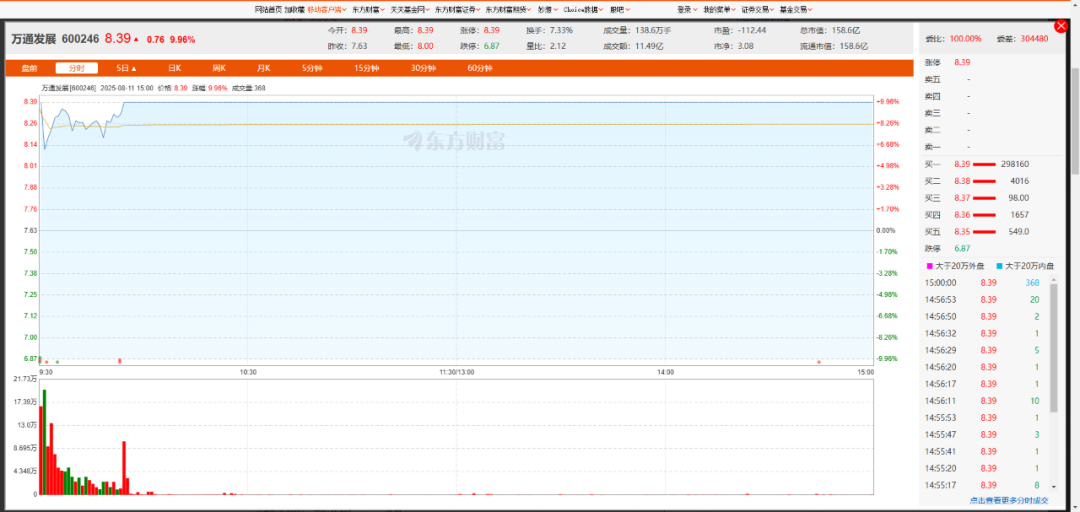Click the 买四 bid volume 1657
Image resolution: width=1080 pixels, height=512 pixels.
tap(1019, 215)
